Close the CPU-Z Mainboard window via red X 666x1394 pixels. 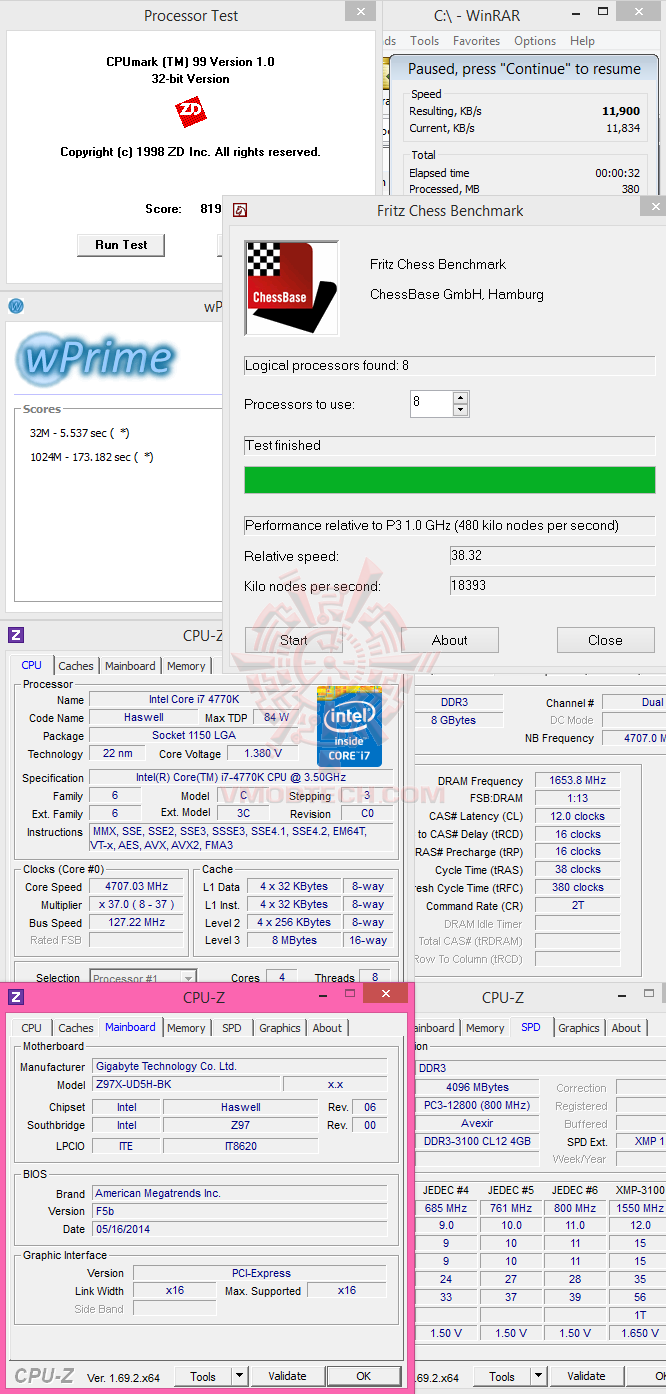pyautogui.click(x=385, y=993)
